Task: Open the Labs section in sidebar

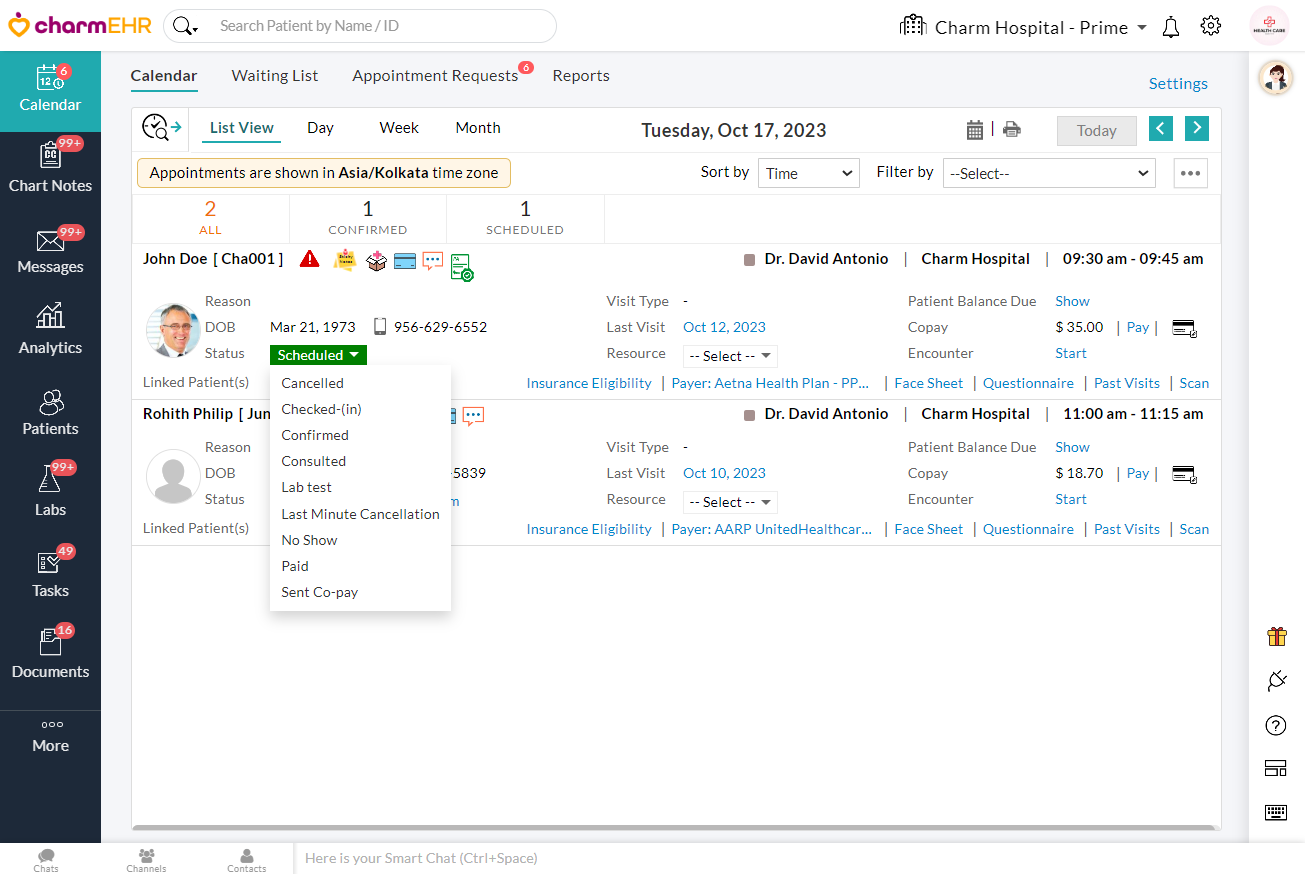Action: click(x=50, y=490)
